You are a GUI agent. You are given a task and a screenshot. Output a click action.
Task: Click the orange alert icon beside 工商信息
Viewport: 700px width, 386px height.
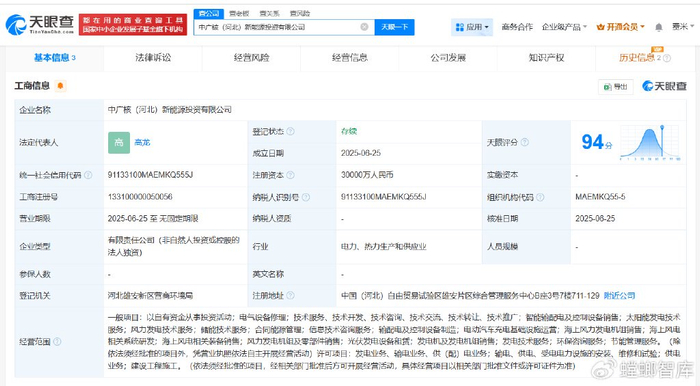(60, 85)
